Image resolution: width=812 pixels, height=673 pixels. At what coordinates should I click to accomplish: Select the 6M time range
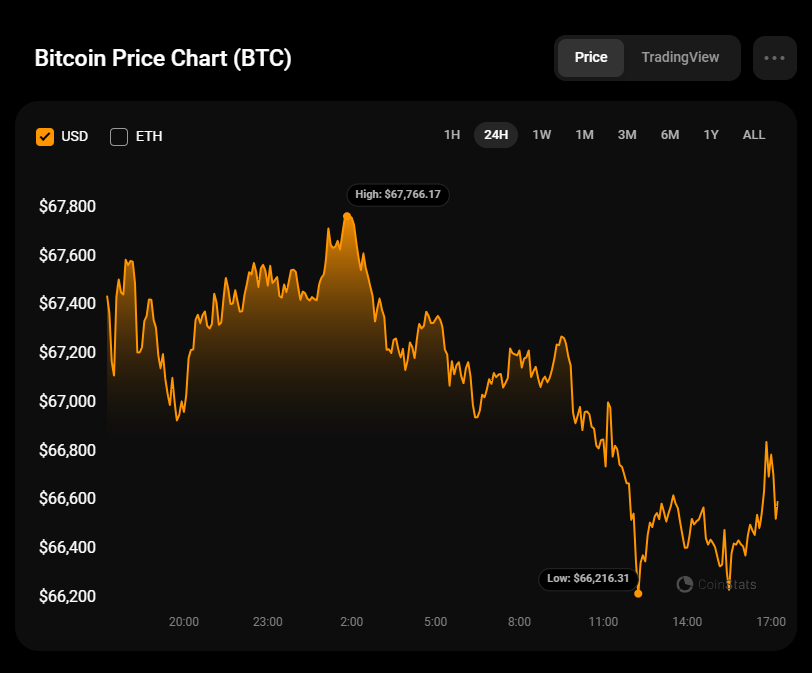pos(670,135)
